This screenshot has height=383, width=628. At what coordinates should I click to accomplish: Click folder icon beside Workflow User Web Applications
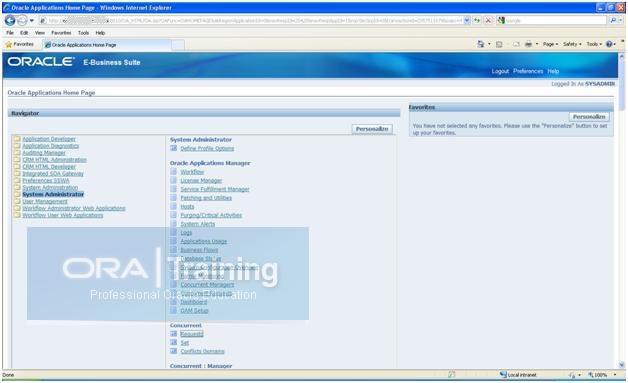pyautogui.click(x=17, y=215)
